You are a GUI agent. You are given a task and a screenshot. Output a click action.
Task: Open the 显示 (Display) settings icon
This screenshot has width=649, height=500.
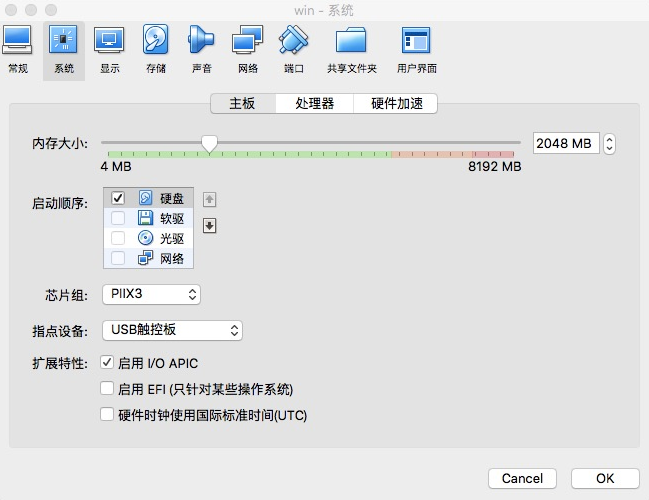109,50
